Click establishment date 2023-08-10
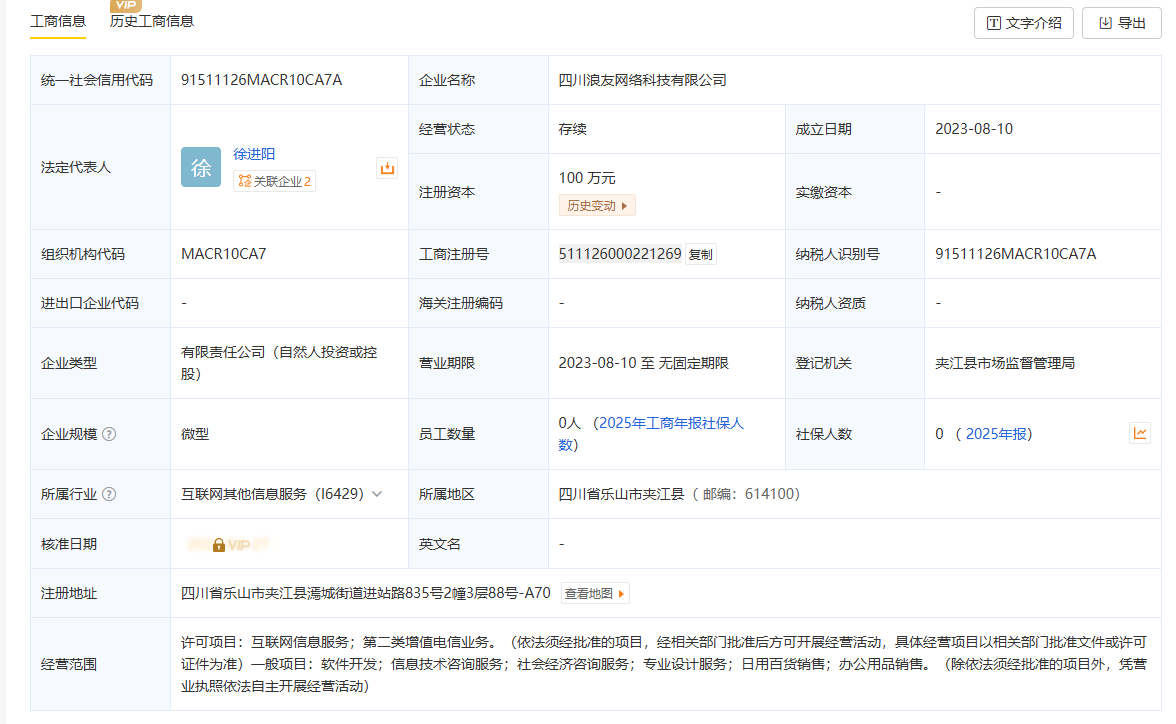Screen dimensions: 1176x724 974,129
